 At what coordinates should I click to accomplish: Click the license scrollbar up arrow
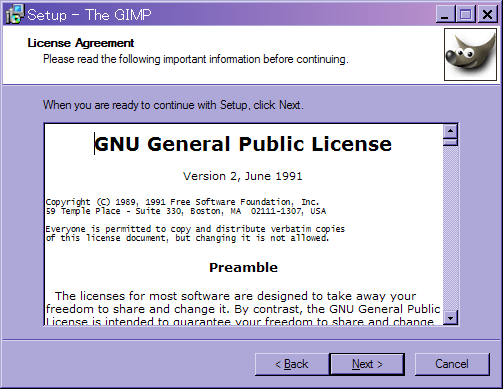(x=450, y=131)
